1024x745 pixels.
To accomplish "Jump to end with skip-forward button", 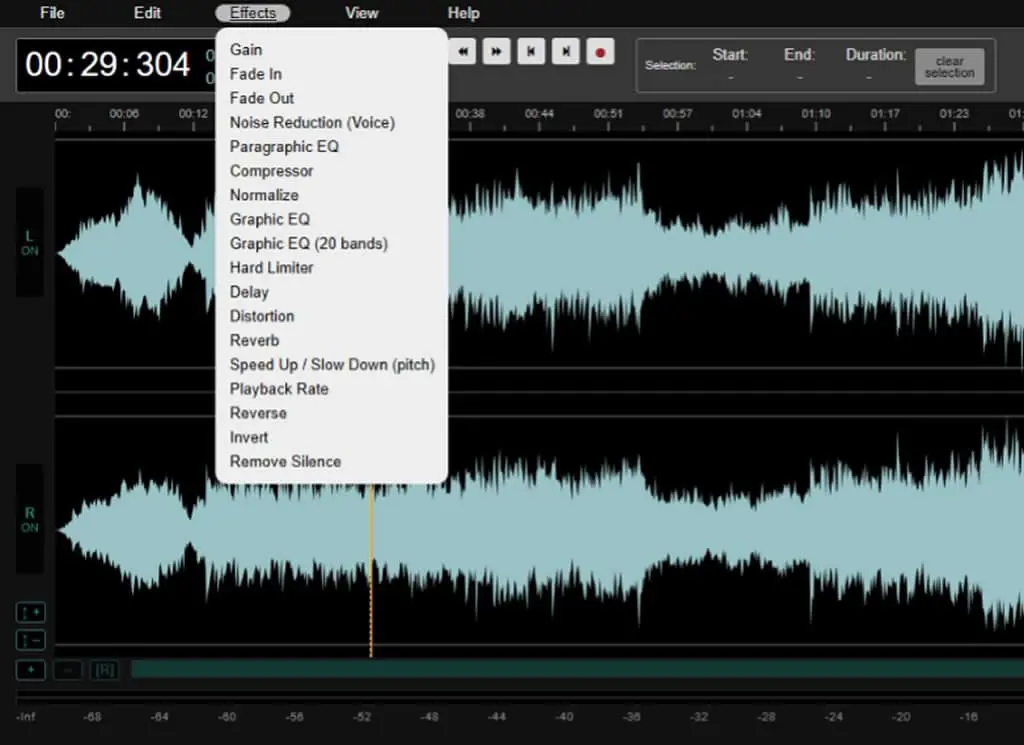I will pyautogui.click(x=566, y=52).
